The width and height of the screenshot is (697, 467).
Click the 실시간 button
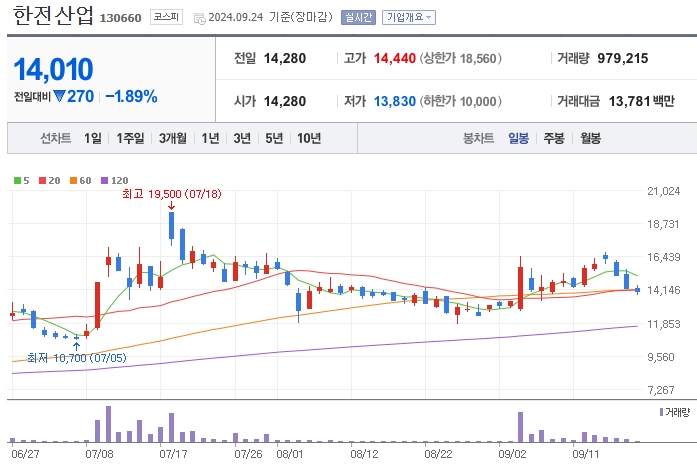[358, 17]
